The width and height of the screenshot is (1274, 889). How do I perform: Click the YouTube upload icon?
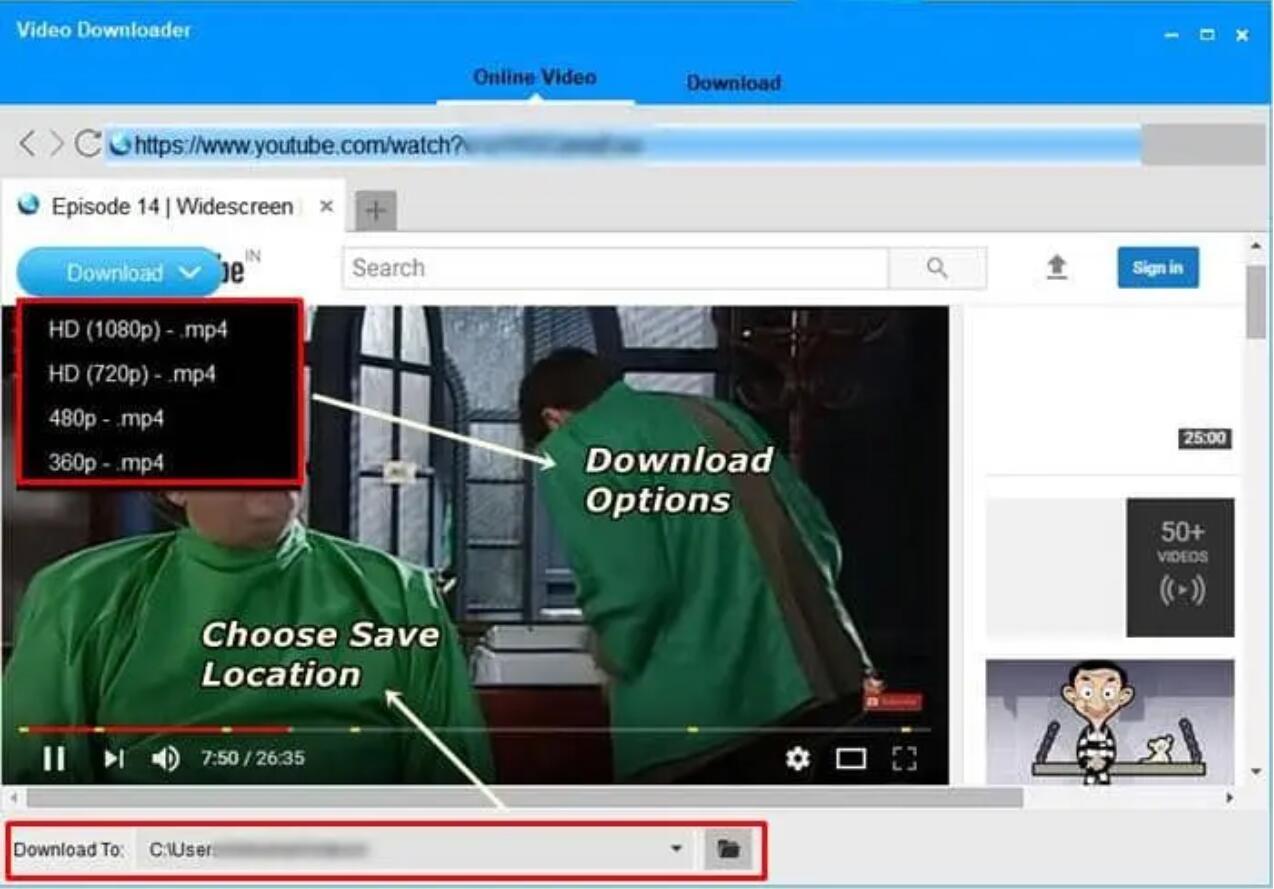[x=1056, y=267]
